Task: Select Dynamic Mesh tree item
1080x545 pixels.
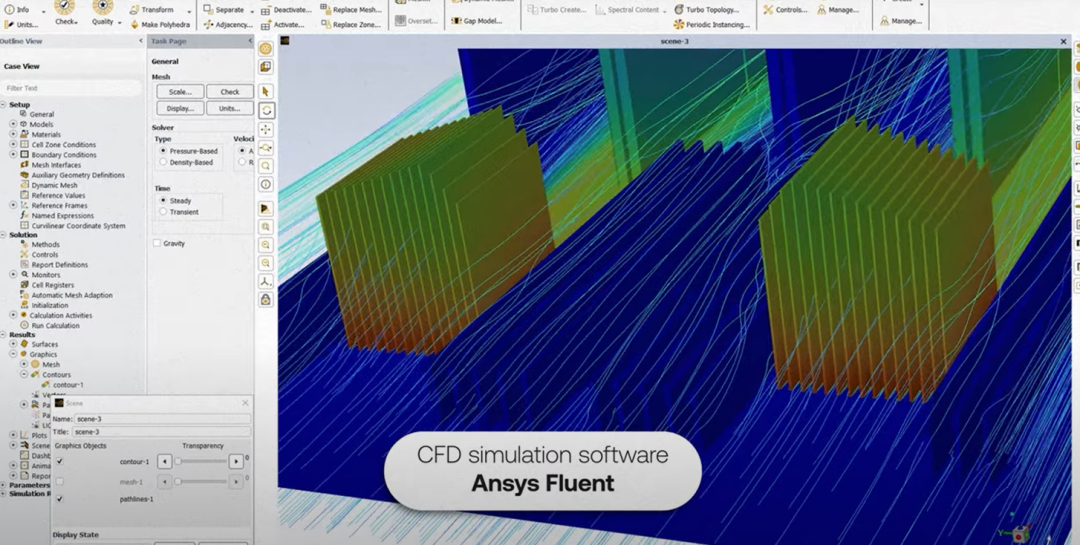Action: 54,185
